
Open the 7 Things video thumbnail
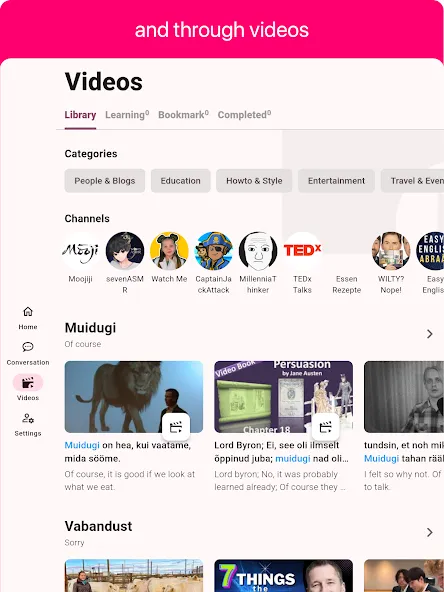tap(284, 575)
